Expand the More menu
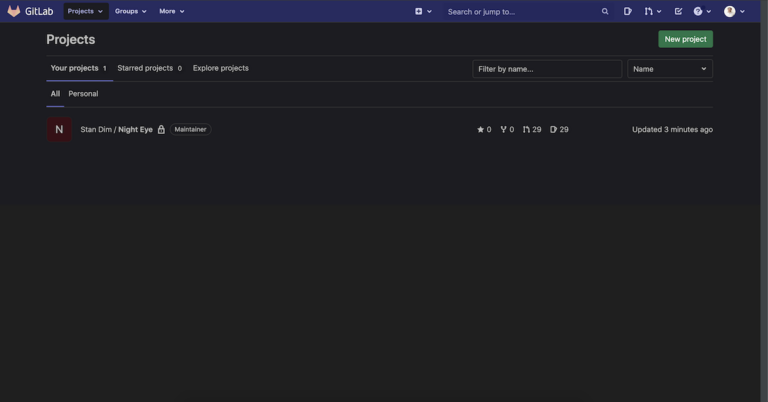Viewport: 768px width, 402px height. 171,11
